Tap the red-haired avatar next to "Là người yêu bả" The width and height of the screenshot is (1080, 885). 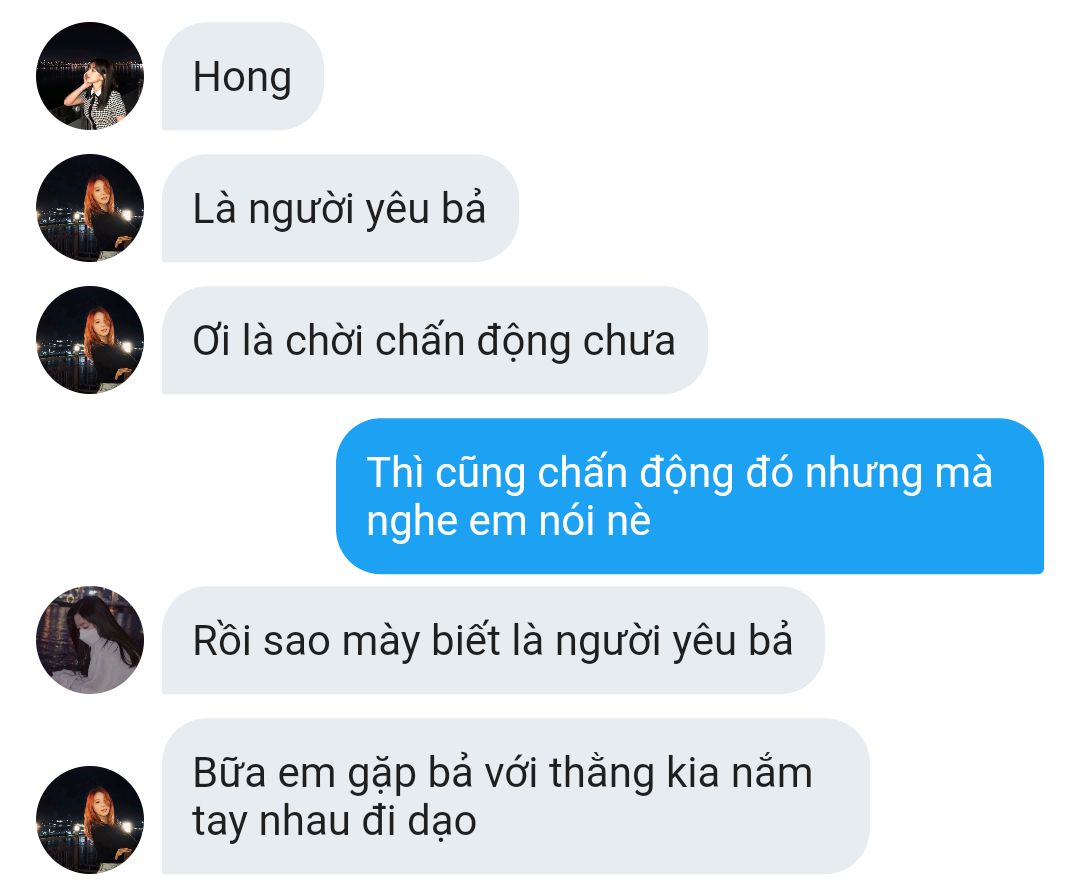[90, 208]
